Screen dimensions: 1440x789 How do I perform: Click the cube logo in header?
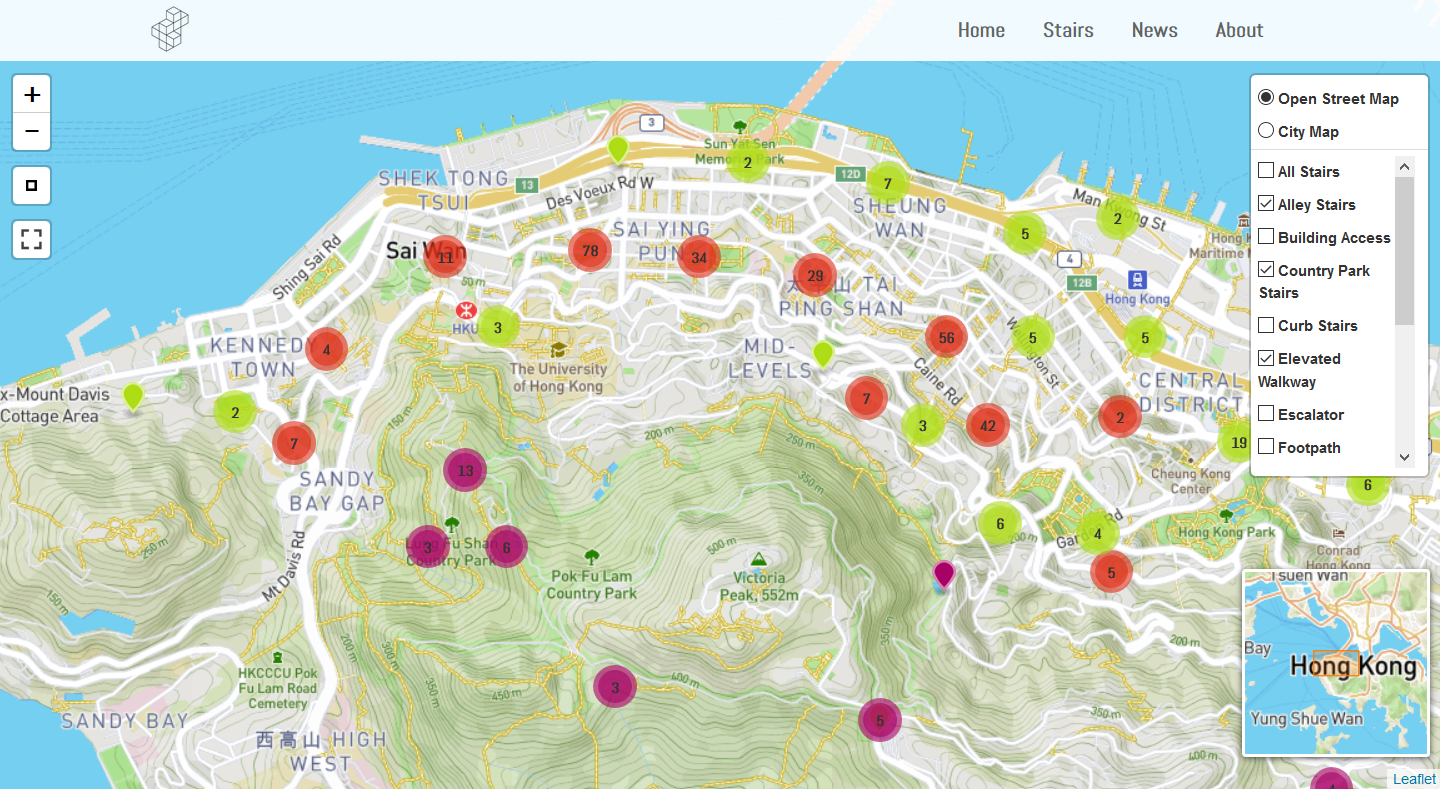pos(170,29)
